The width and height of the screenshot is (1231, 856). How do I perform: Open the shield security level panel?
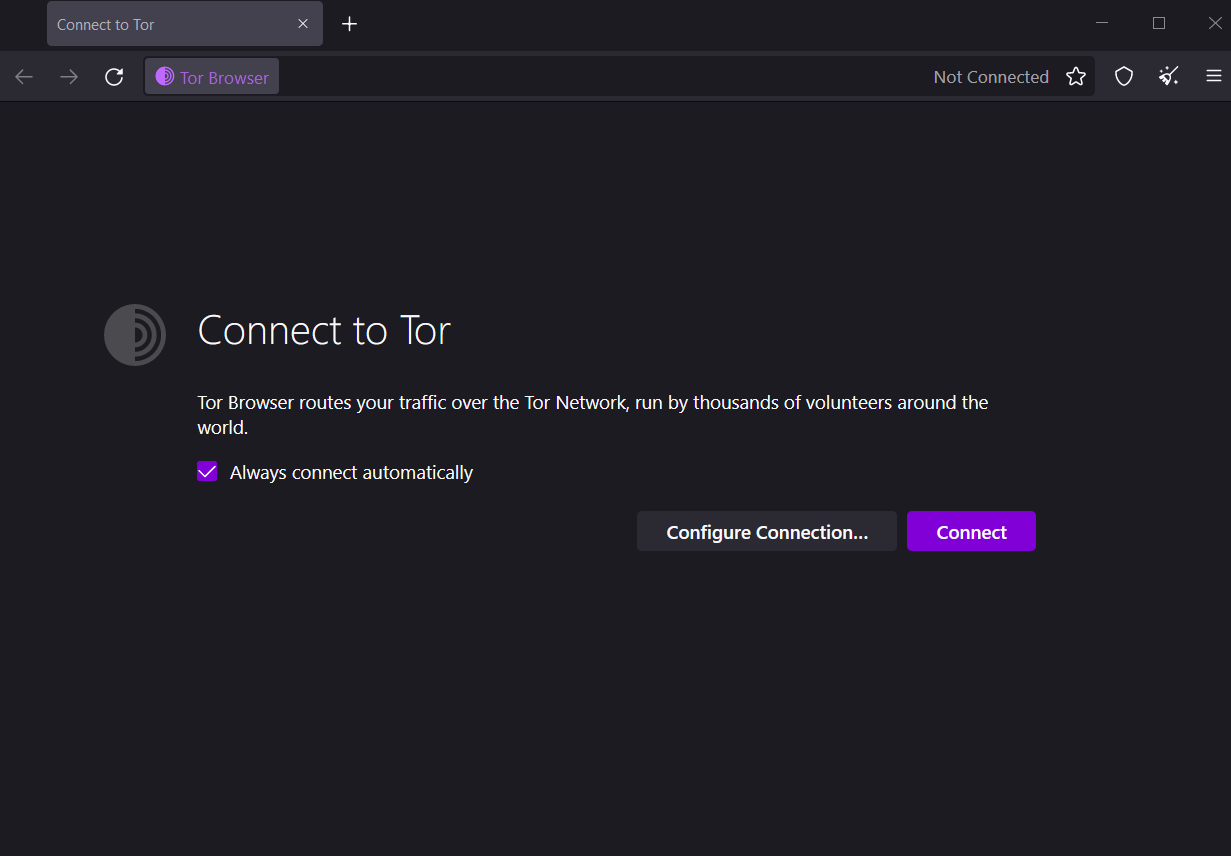tap(1124, 77)
